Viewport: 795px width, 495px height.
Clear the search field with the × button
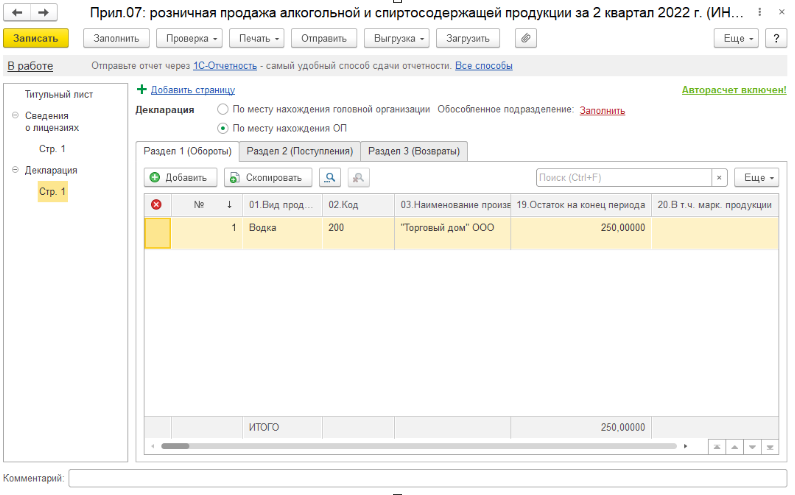[719, 177]
